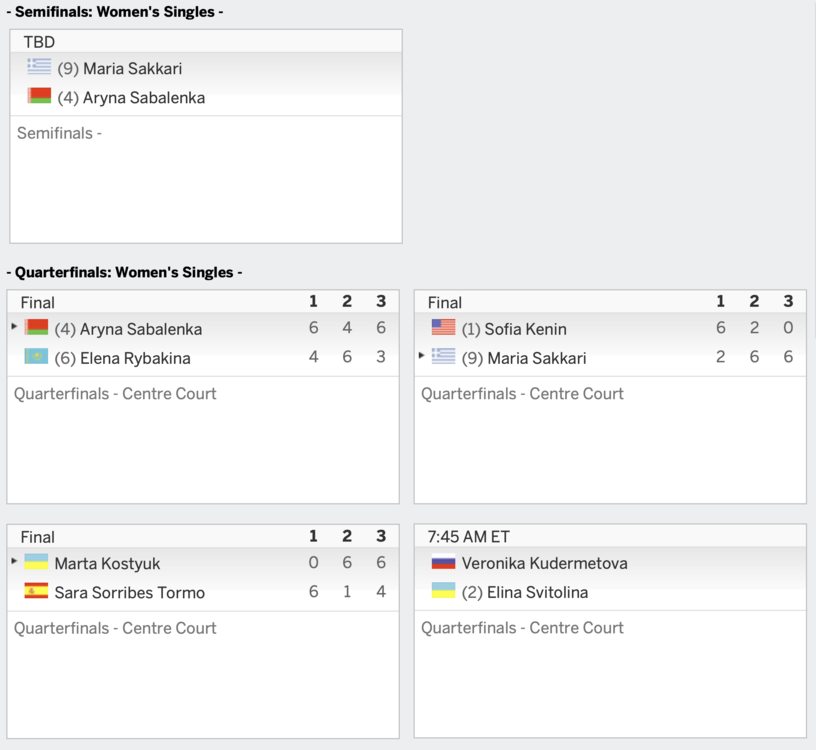
Task: Click the Spanish flag next to Sara Sorribes Tormo
Action: click(36, 591)
